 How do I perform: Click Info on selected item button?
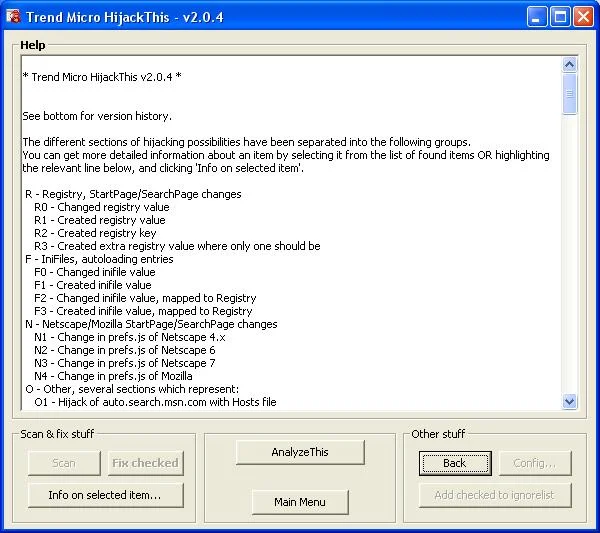pos(105,495)
